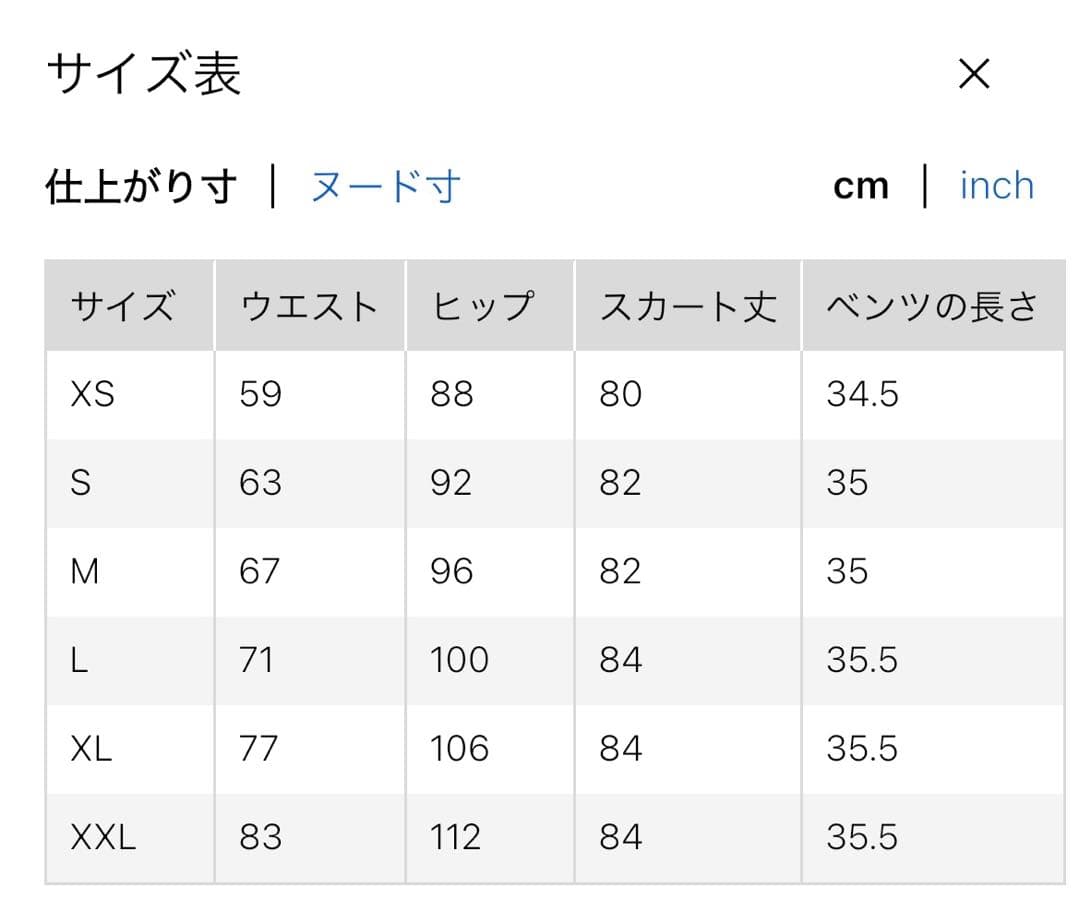
Task: Click vent length 34.5 in XS row
Action: [x=862, y=395]
